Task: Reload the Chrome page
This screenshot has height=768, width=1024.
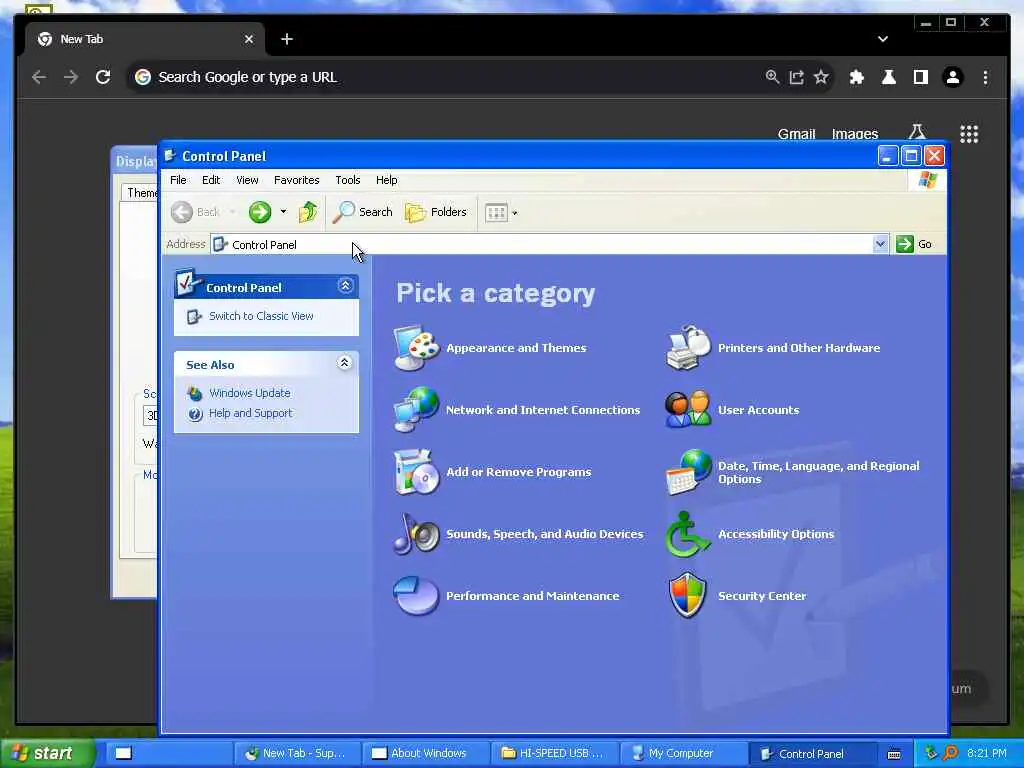Action: coord(103,77)
